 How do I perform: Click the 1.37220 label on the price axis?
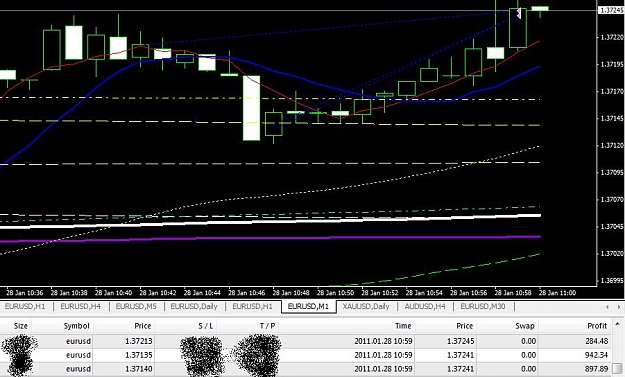pyautogui.click(x=611, y=37)
